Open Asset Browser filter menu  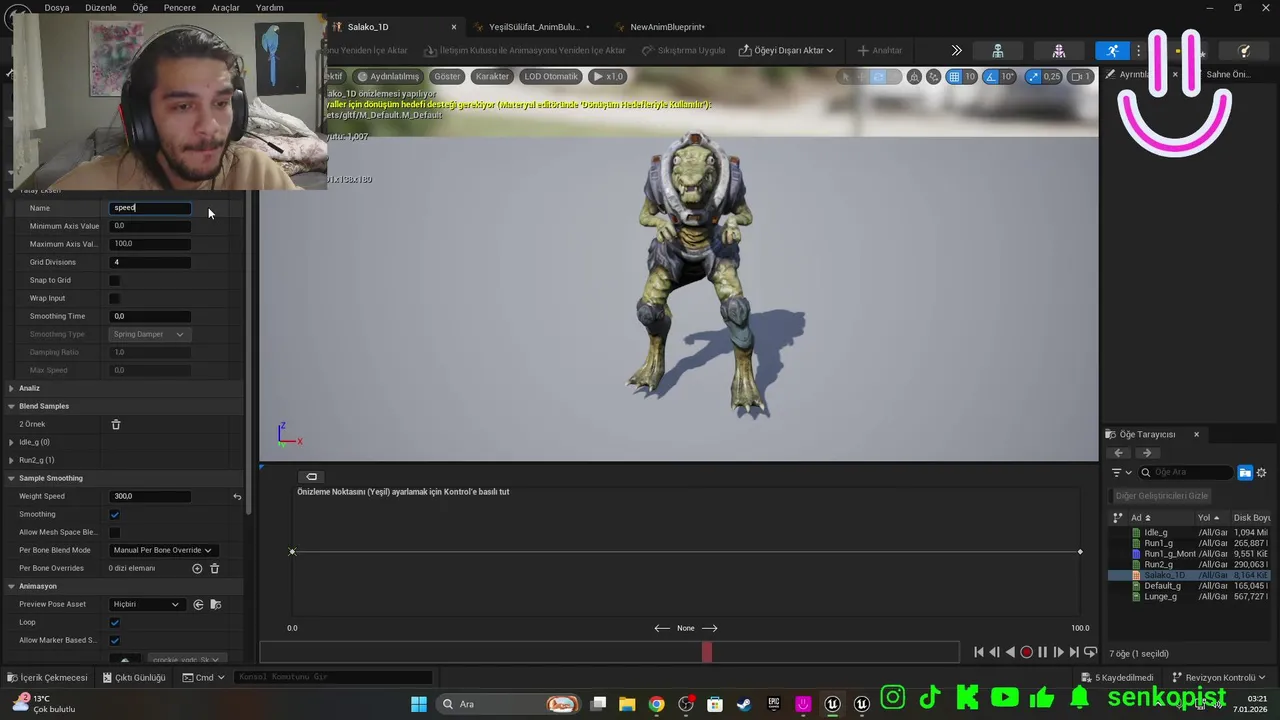[x=1121, y=472]
